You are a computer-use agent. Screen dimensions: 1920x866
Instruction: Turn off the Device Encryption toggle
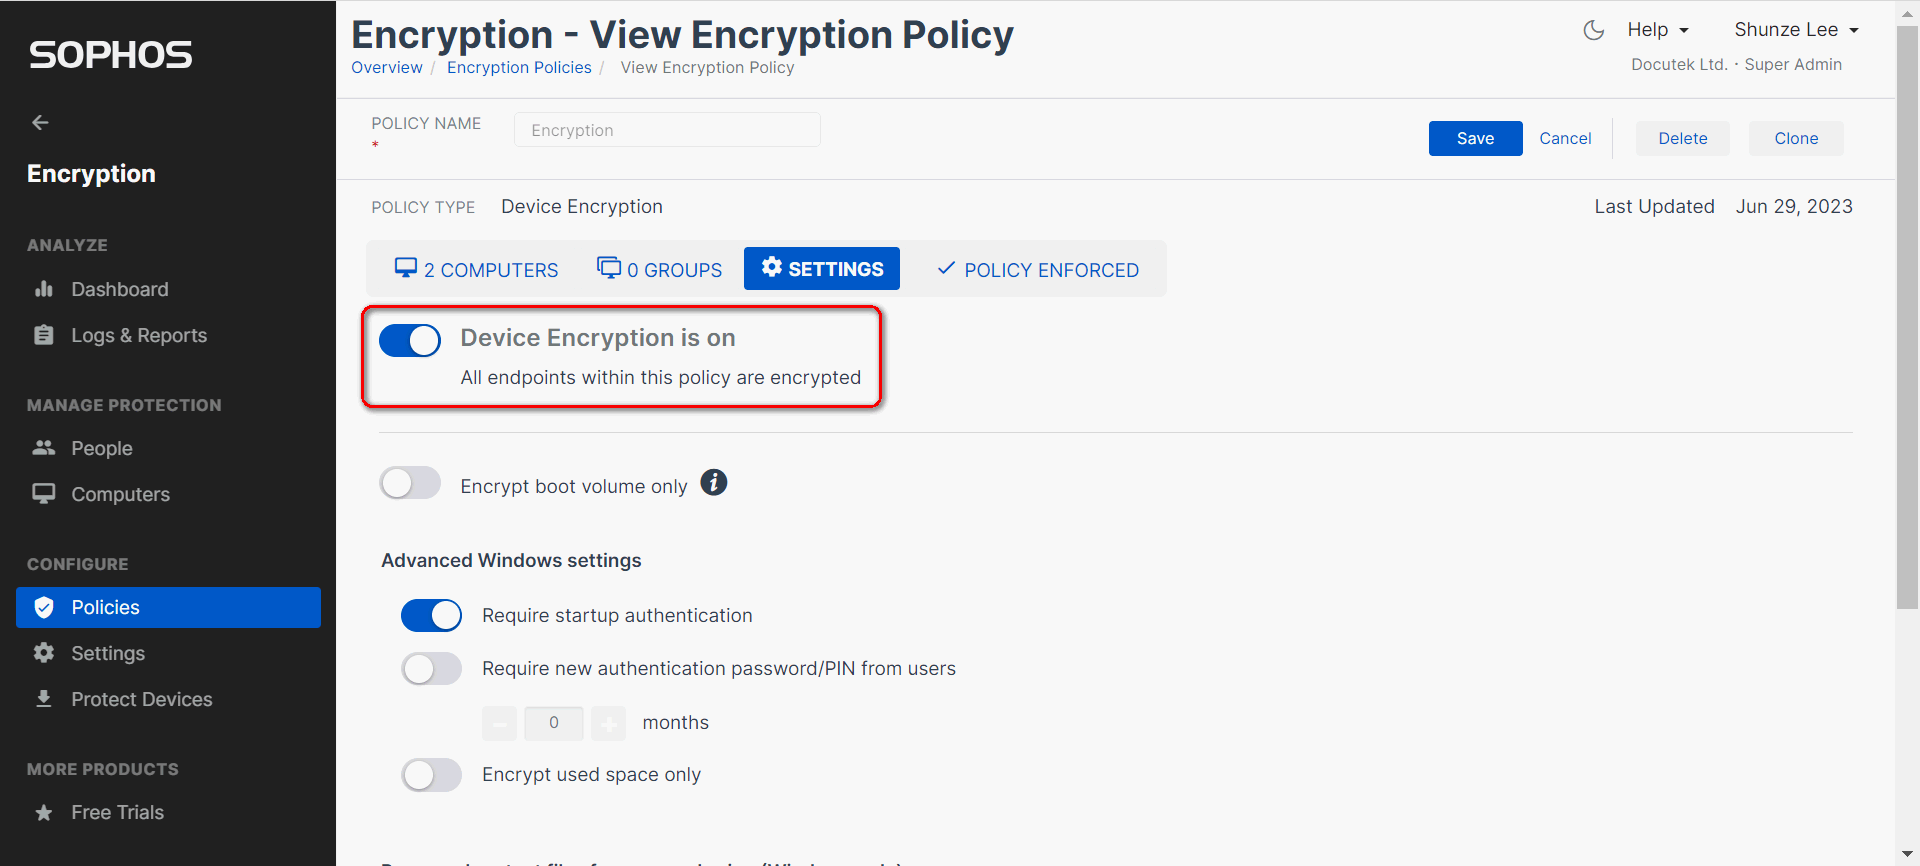[x=410, y=341]
